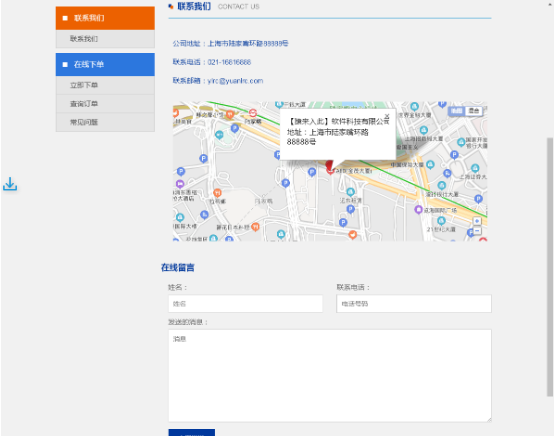Open the 在线下单 blue sidebar header
Viewport: 554px width, 436px height.
point(105,64)
